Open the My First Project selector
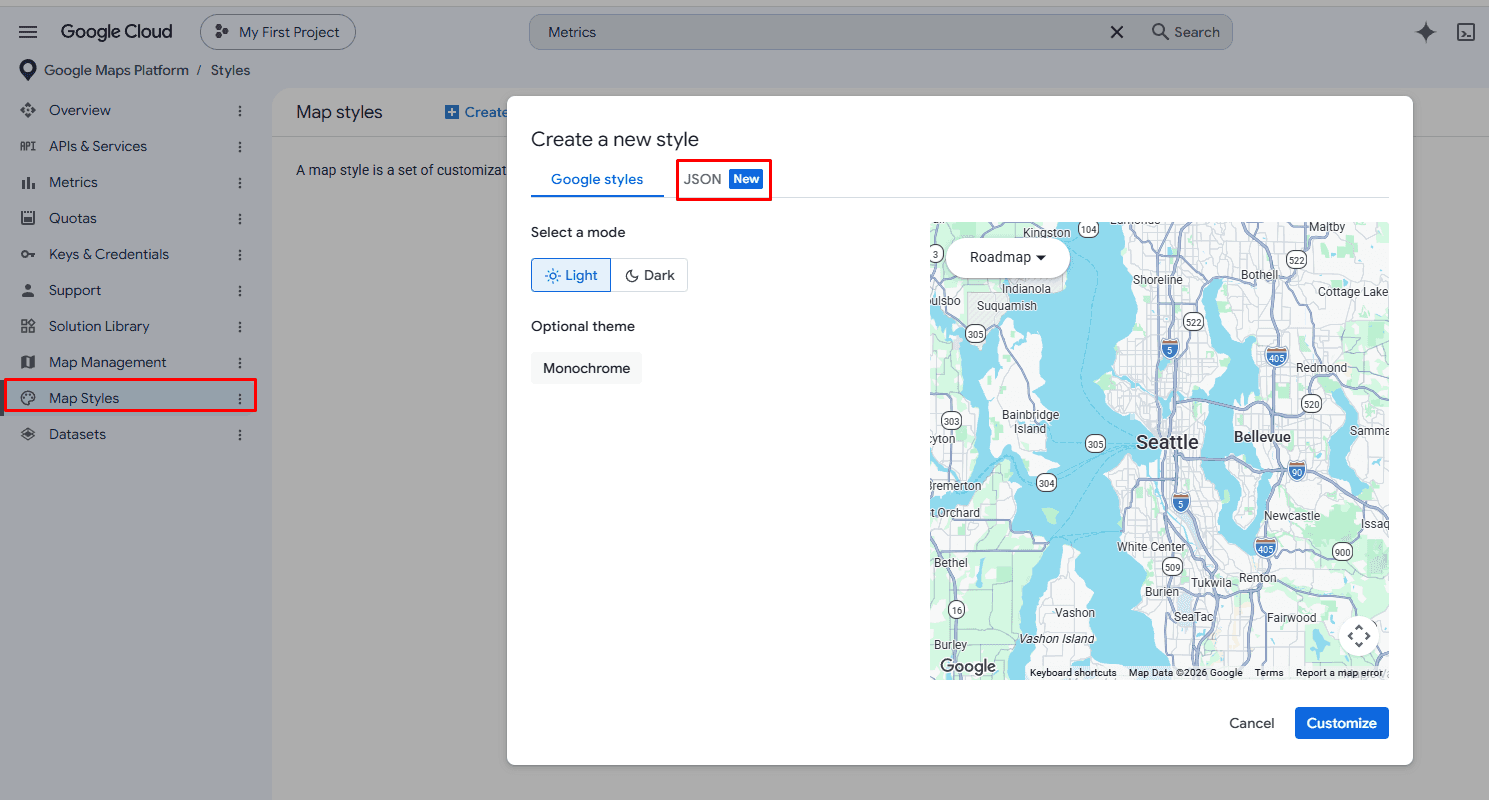The height and width of the screenshot is (800, 1489). click(x=278, y=32)
